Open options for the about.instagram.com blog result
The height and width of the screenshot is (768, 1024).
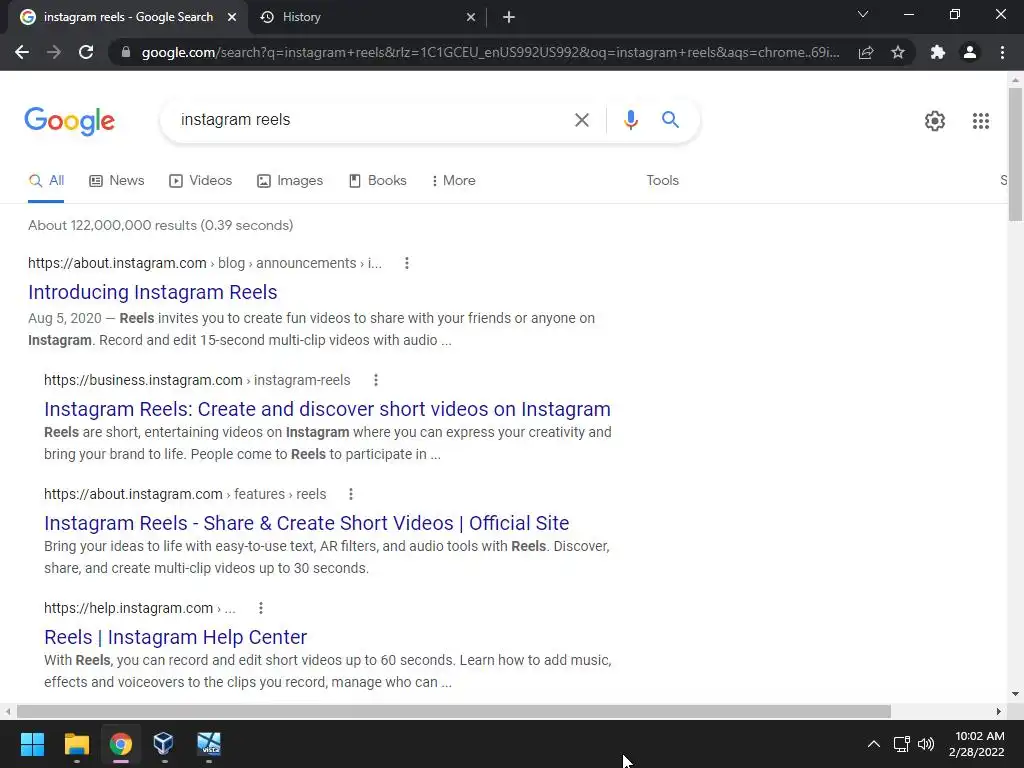coord(407,263)
